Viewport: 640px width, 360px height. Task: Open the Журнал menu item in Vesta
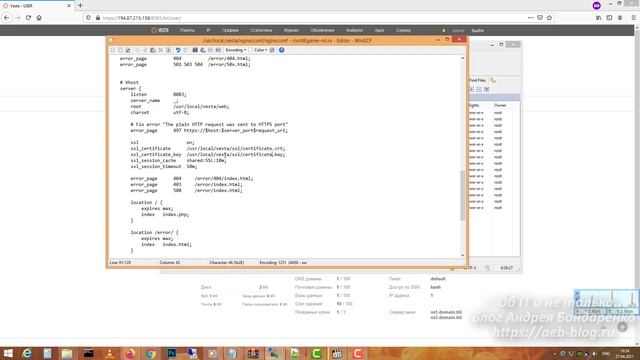(291, 30)
